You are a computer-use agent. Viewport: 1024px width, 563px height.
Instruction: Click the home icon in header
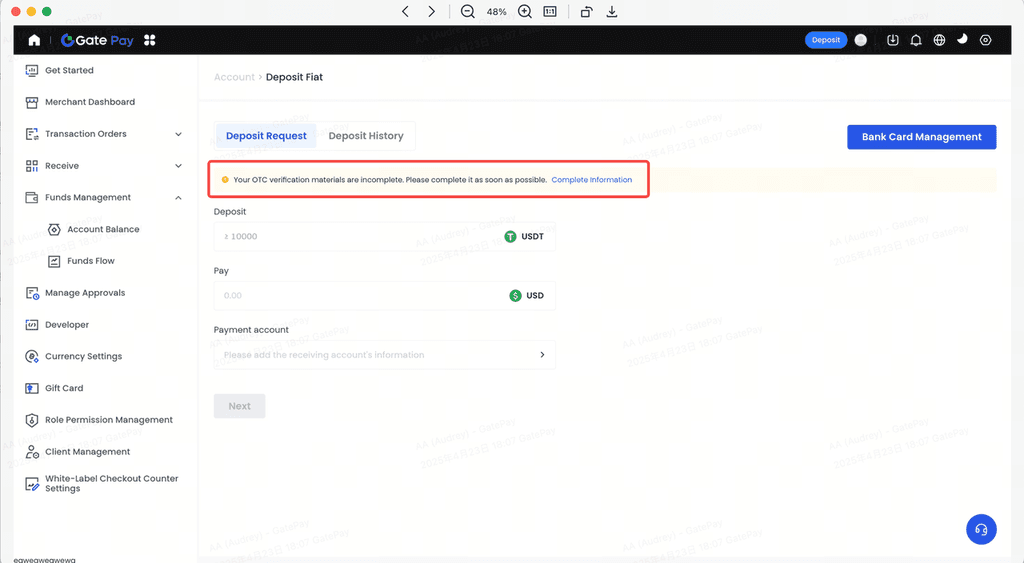point(35,40)
